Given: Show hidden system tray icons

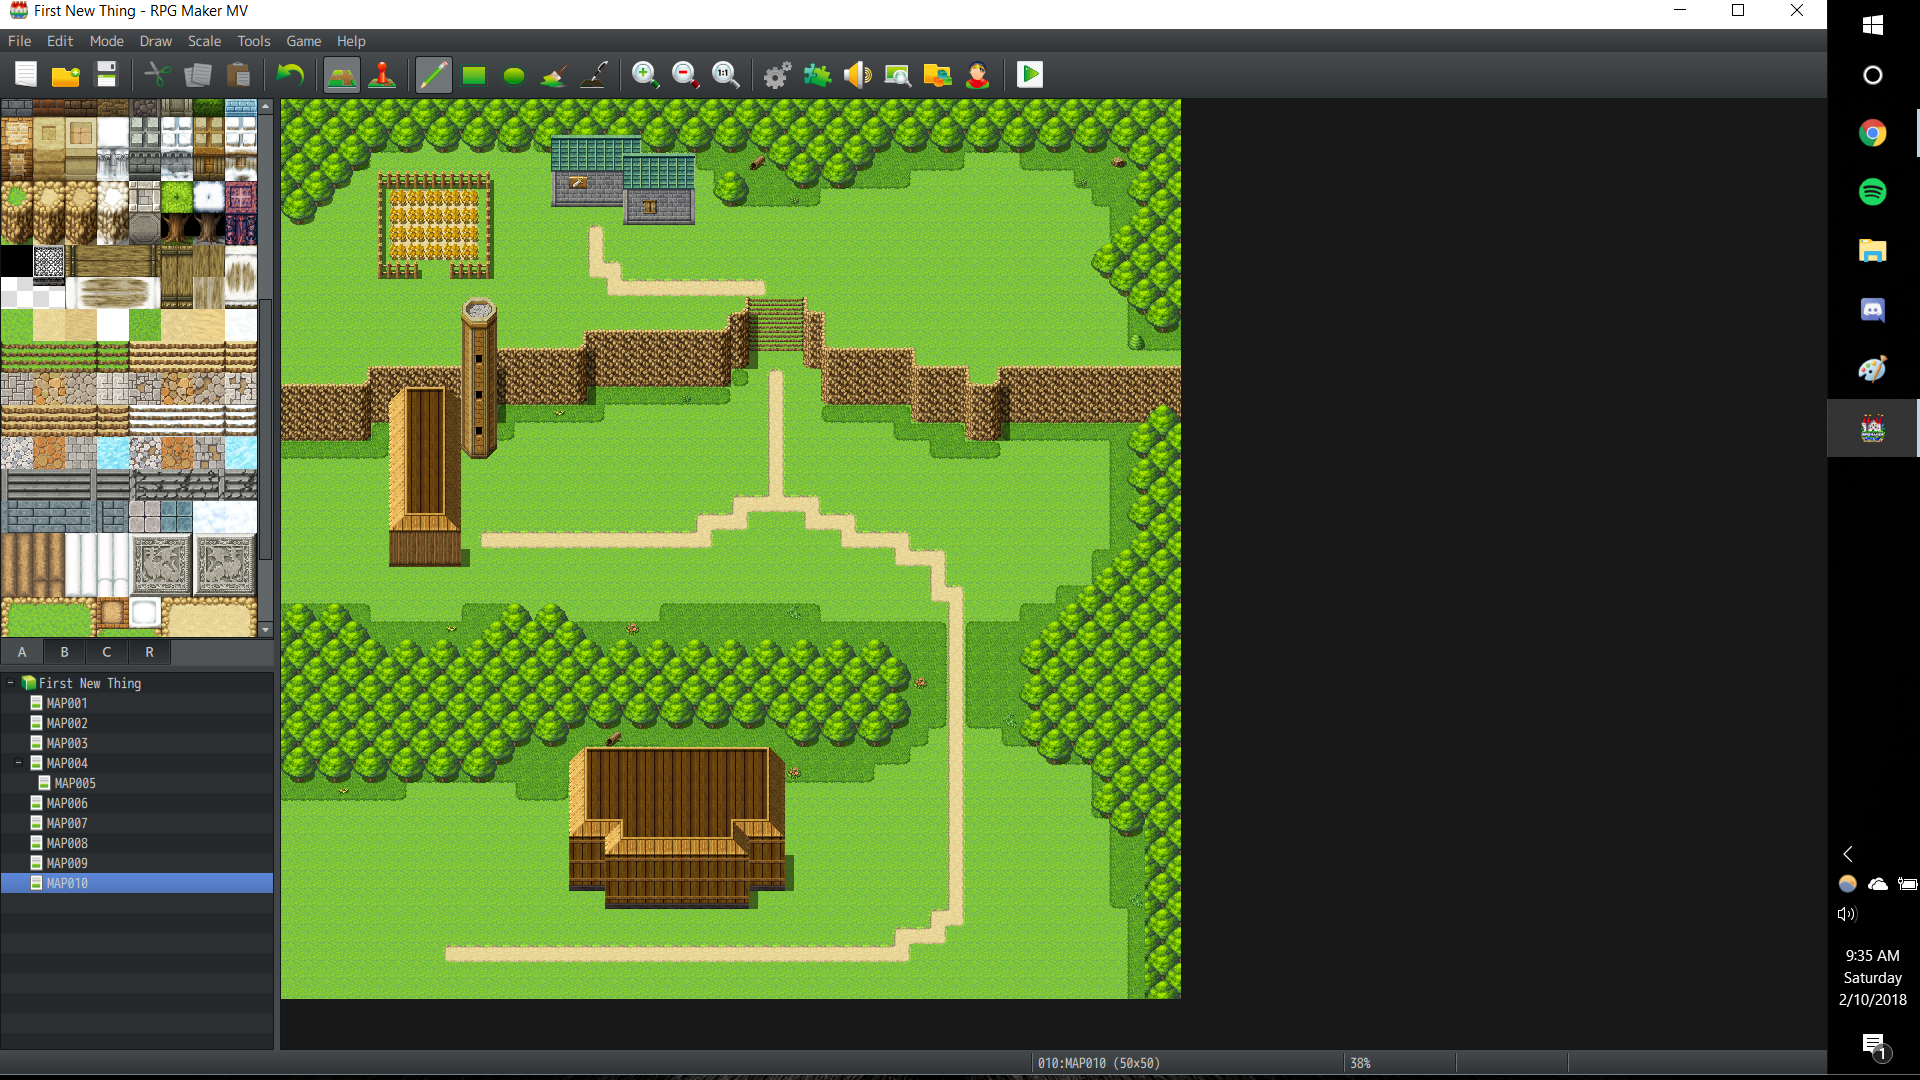Looking at the screenshot, I should (1848, 854).
